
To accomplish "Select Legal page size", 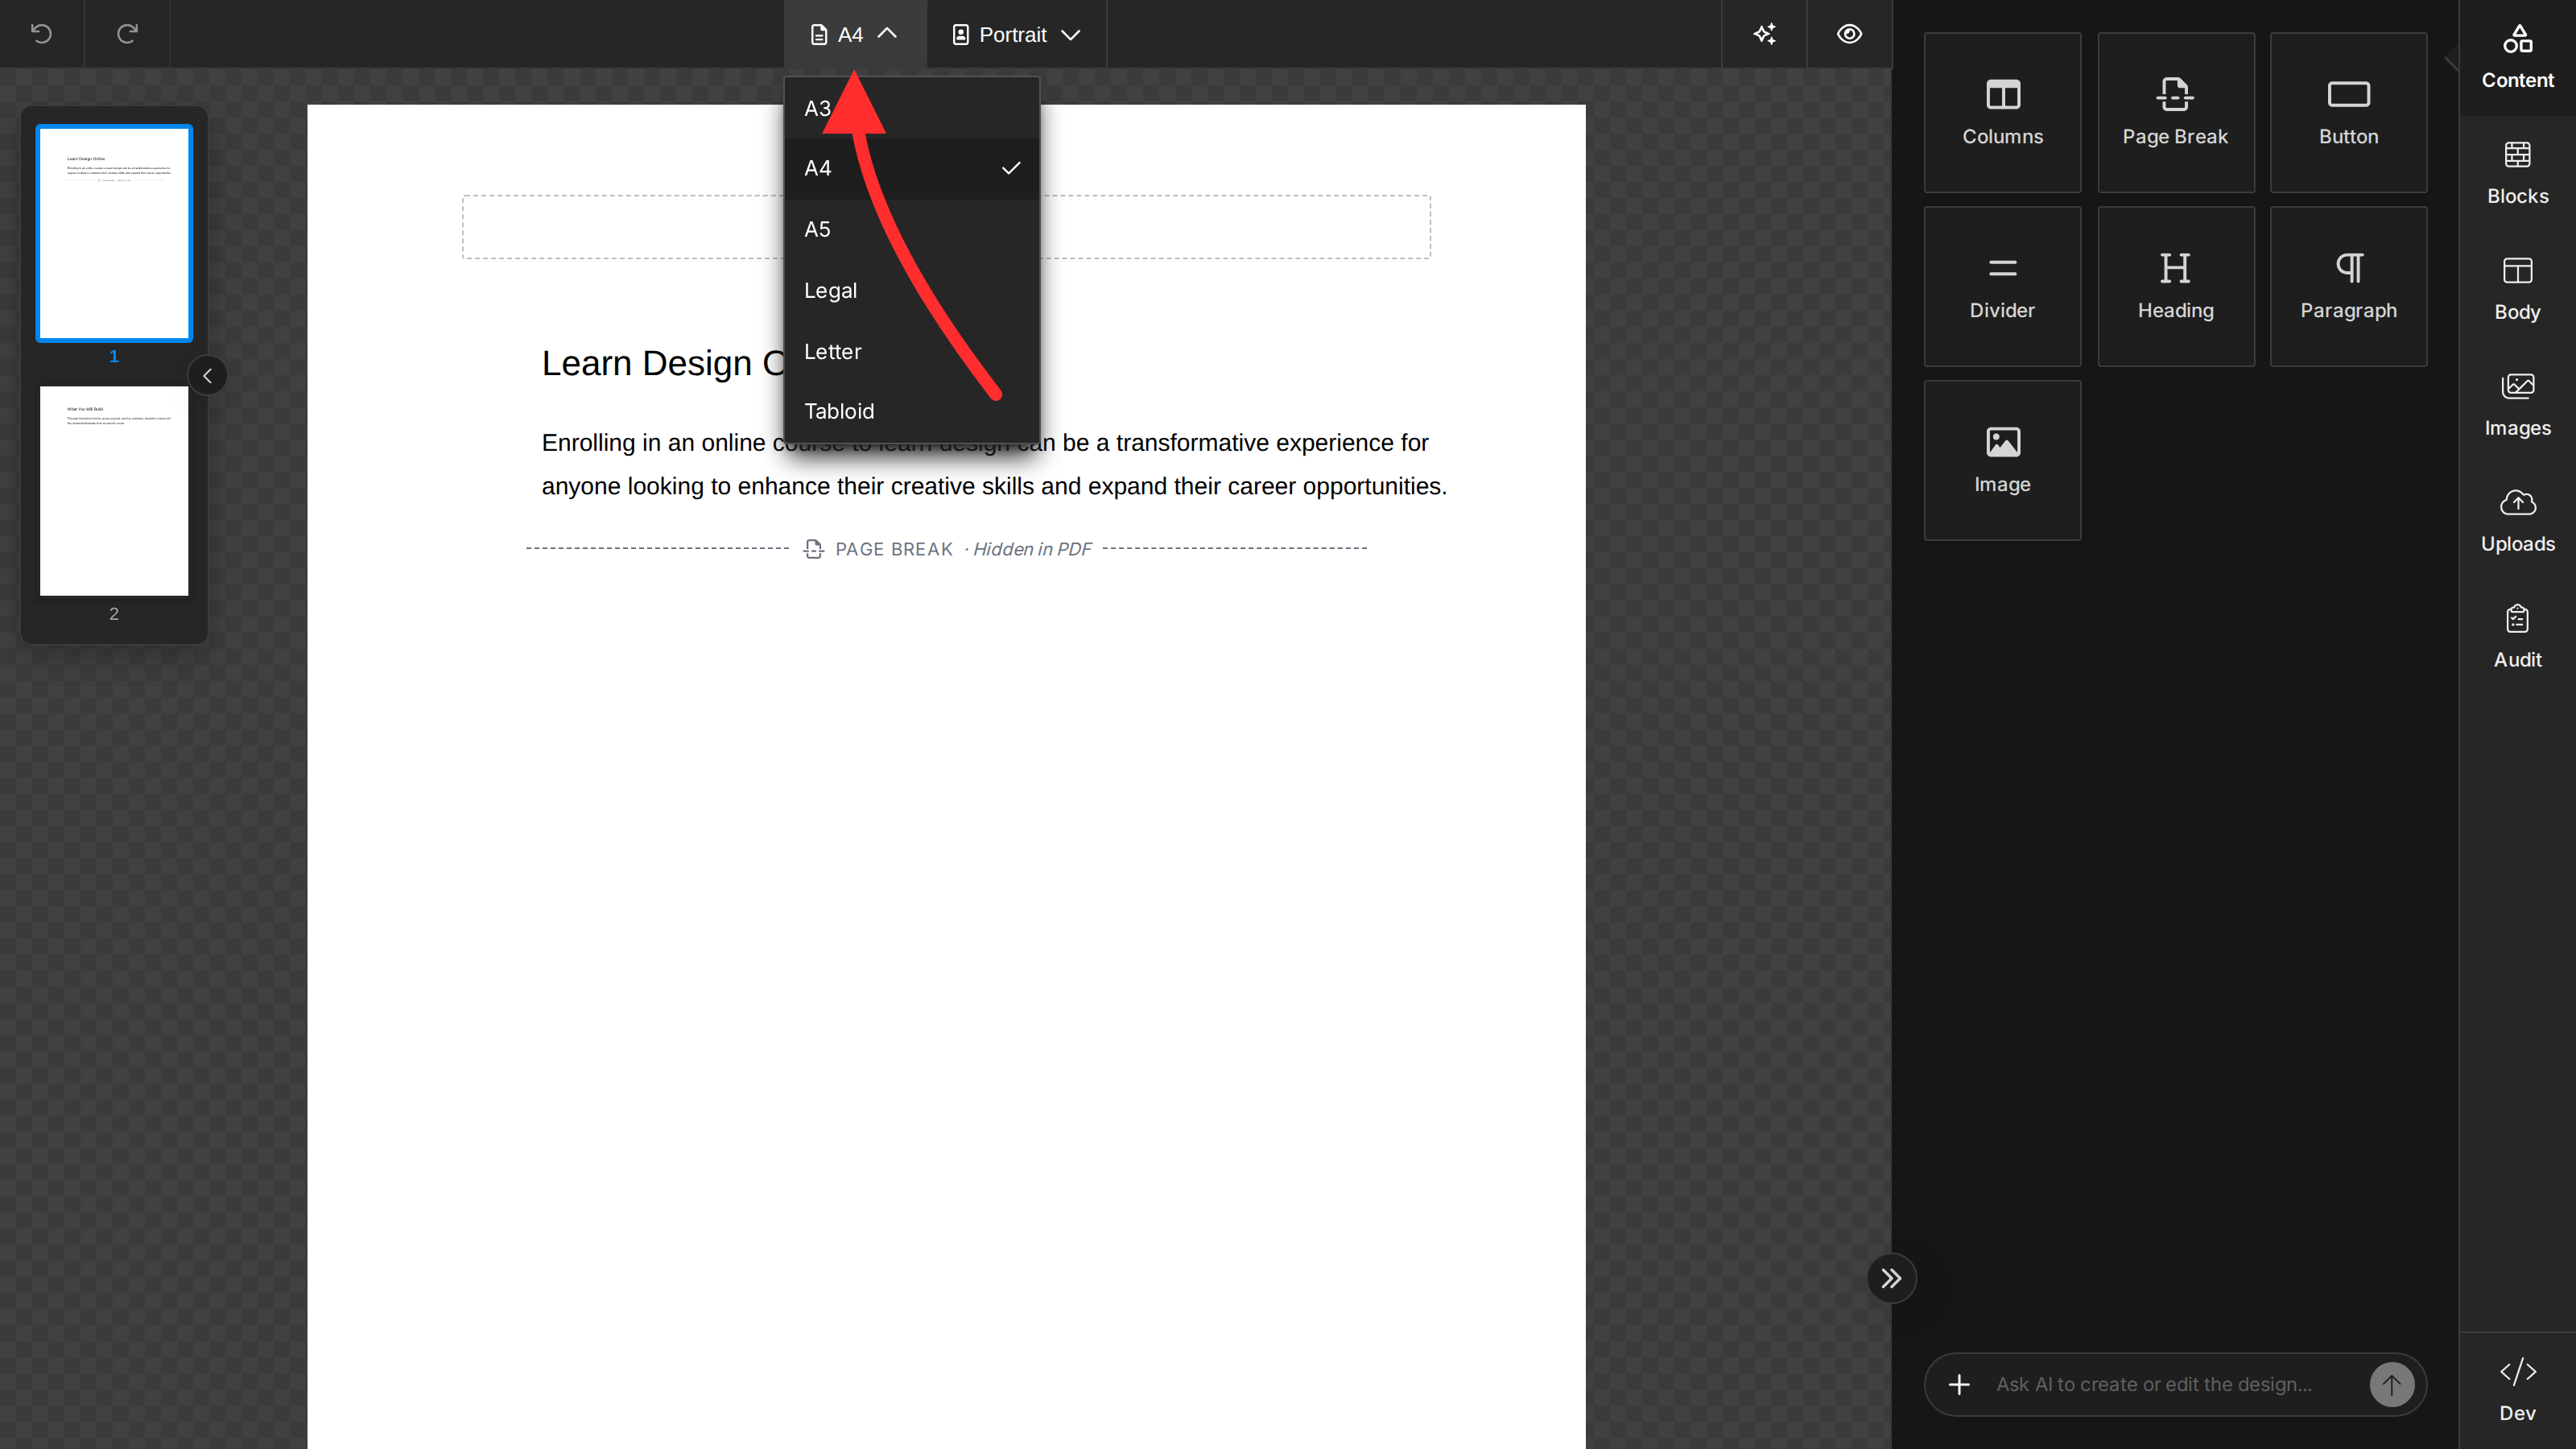I will (912, 290).
